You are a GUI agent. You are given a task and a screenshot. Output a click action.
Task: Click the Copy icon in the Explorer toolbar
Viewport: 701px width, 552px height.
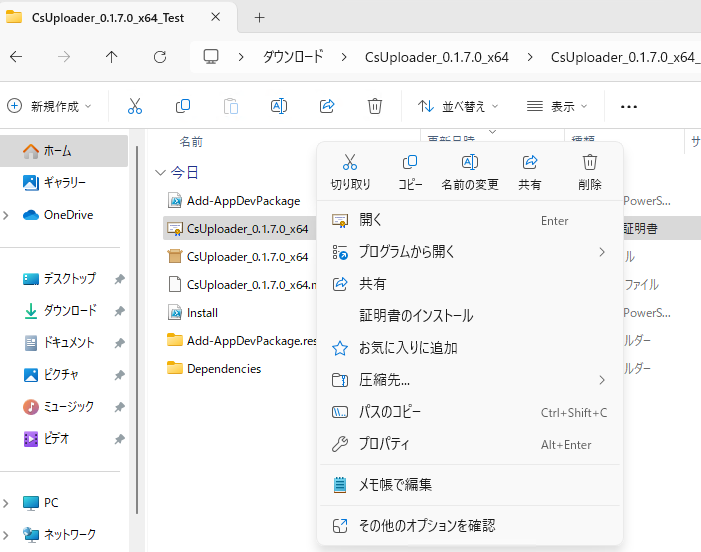(183, 106)
